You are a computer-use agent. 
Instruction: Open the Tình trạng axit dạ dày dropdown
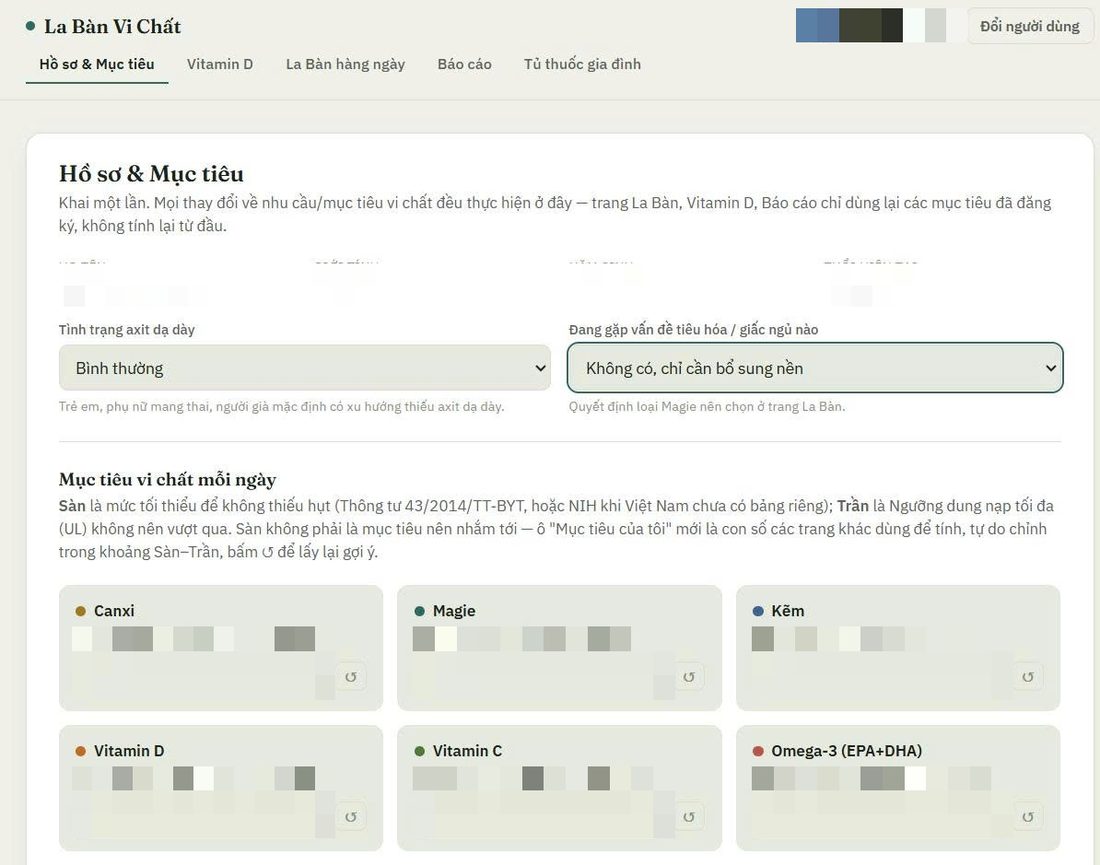click(304, 368)
